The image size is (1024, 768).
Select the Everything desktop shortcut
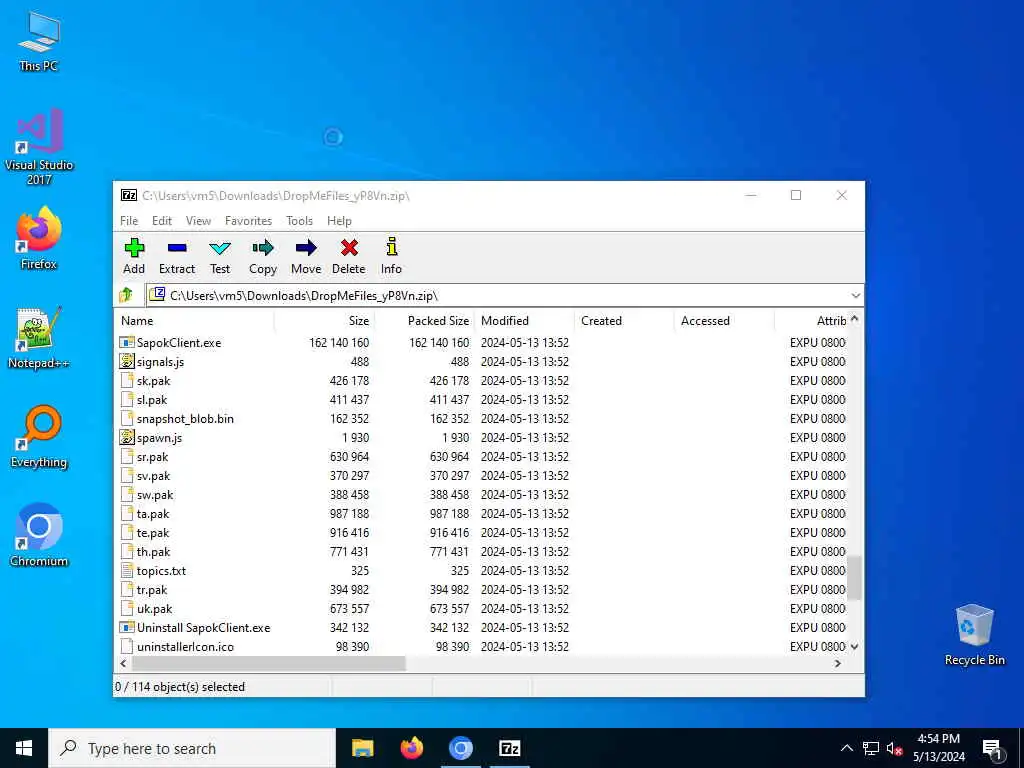pos(39,437)
